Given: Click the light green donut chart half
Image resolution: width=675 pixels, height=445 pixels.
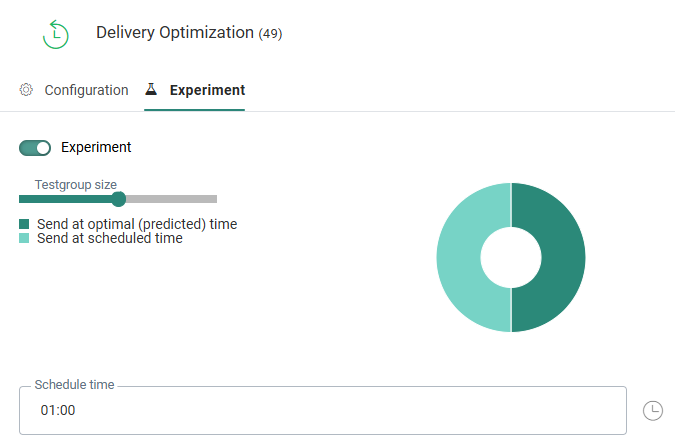Looking at the screenshot, I should point(460,258).
